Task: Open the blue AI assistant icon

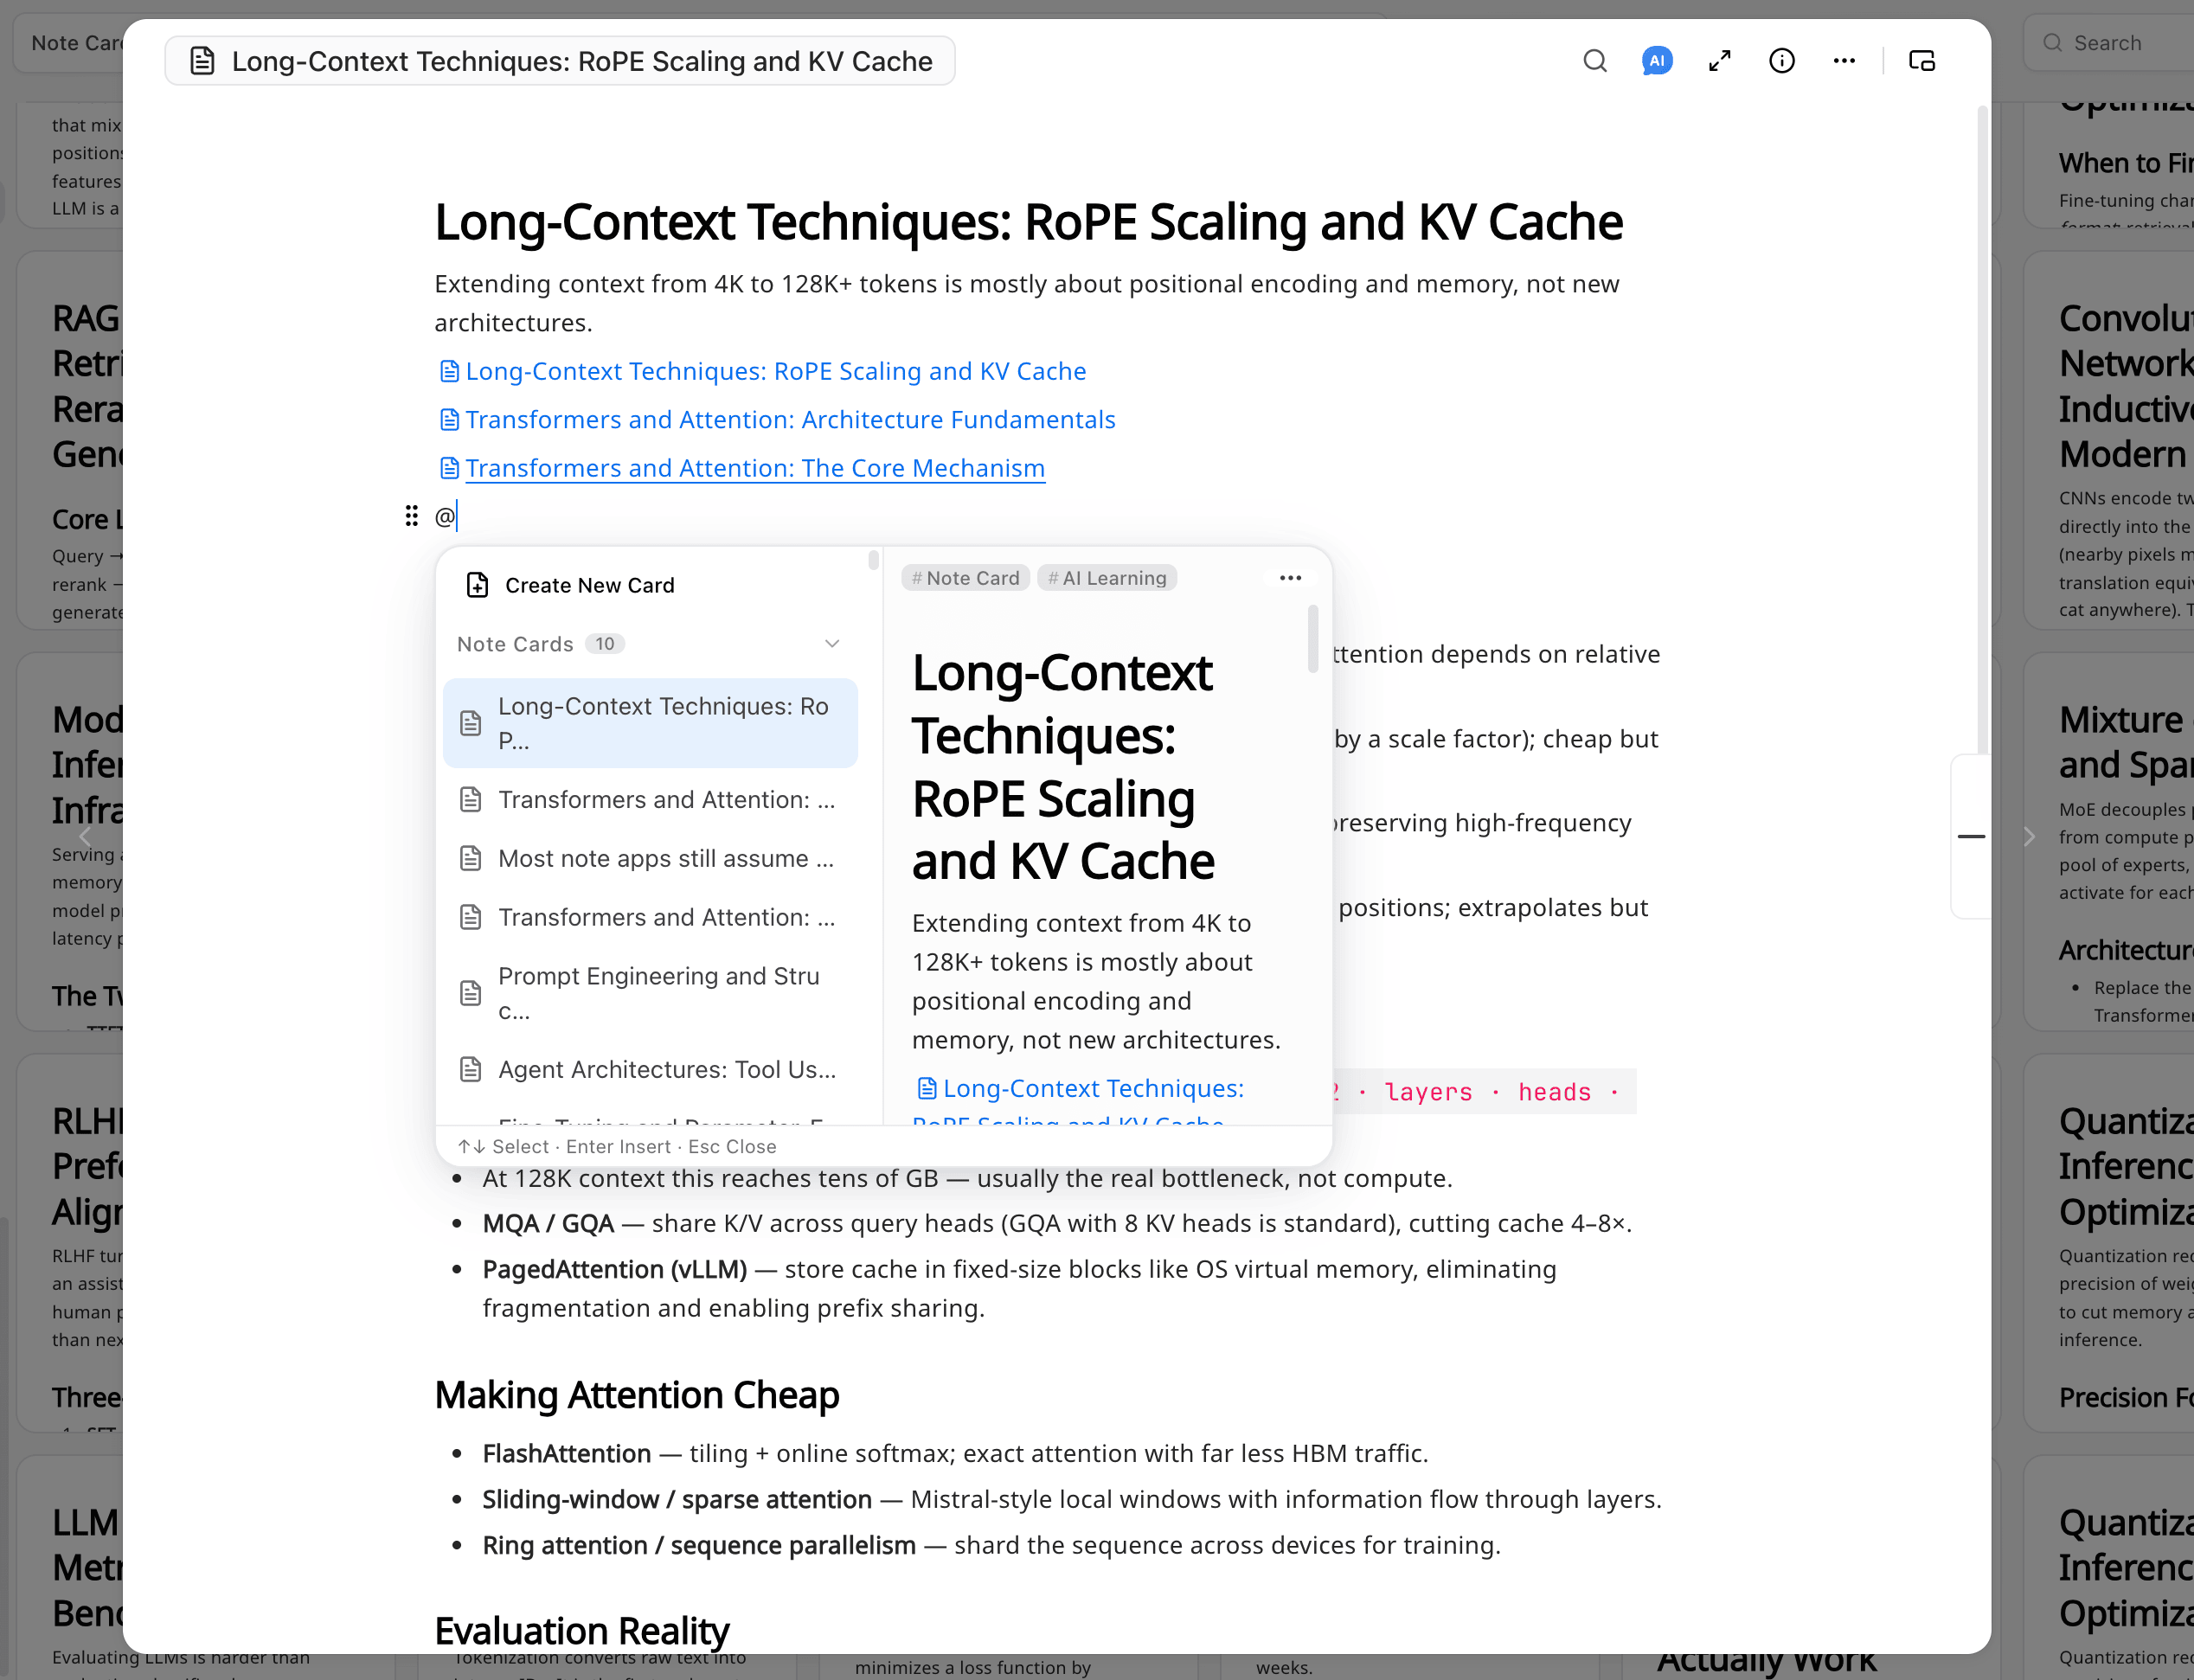Action: click(1657, 61)
